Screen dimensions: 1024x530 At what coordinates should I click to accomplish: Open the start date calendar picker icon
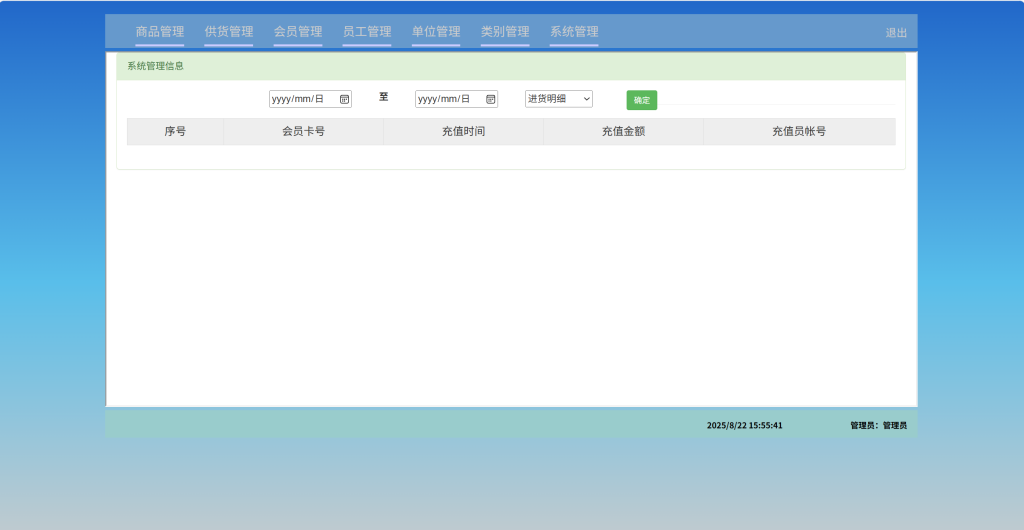click(x=344, y=99)
